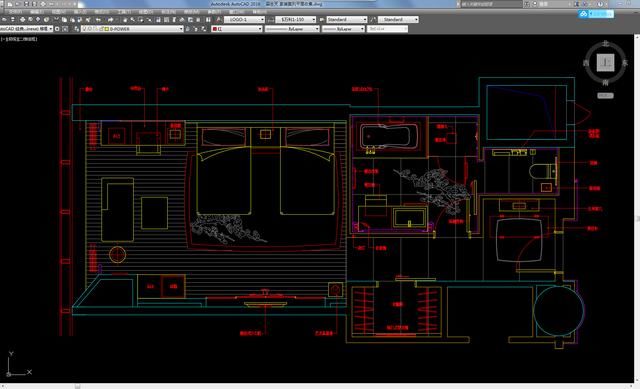Screen dimensions: 640x389
Task: Toggle freeze sun icon for 0-POWER layer
Action: click(89, 29)
